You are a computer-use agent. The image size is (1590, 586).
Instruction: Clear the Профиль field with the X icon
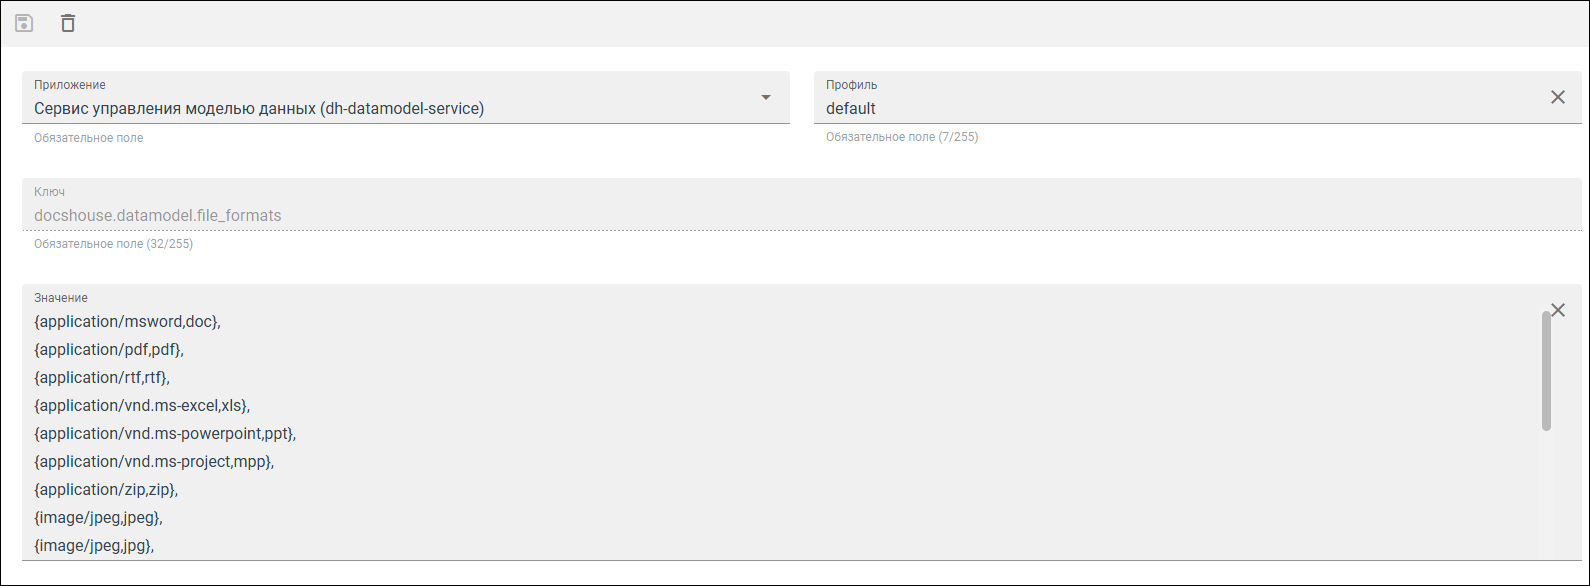pos(1558,97)
